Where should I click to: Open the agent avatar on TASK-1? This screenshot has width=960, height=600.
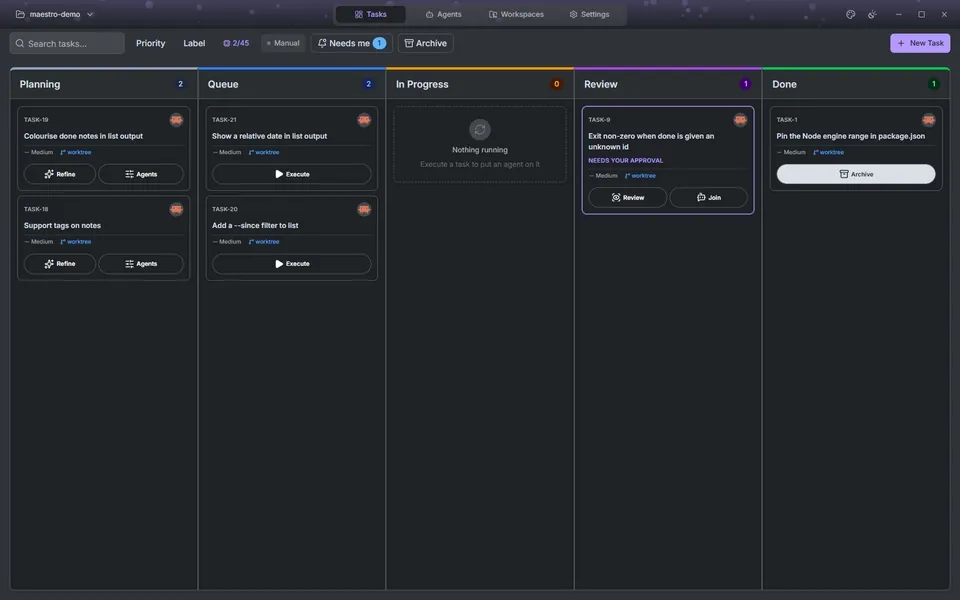point(929,120)
